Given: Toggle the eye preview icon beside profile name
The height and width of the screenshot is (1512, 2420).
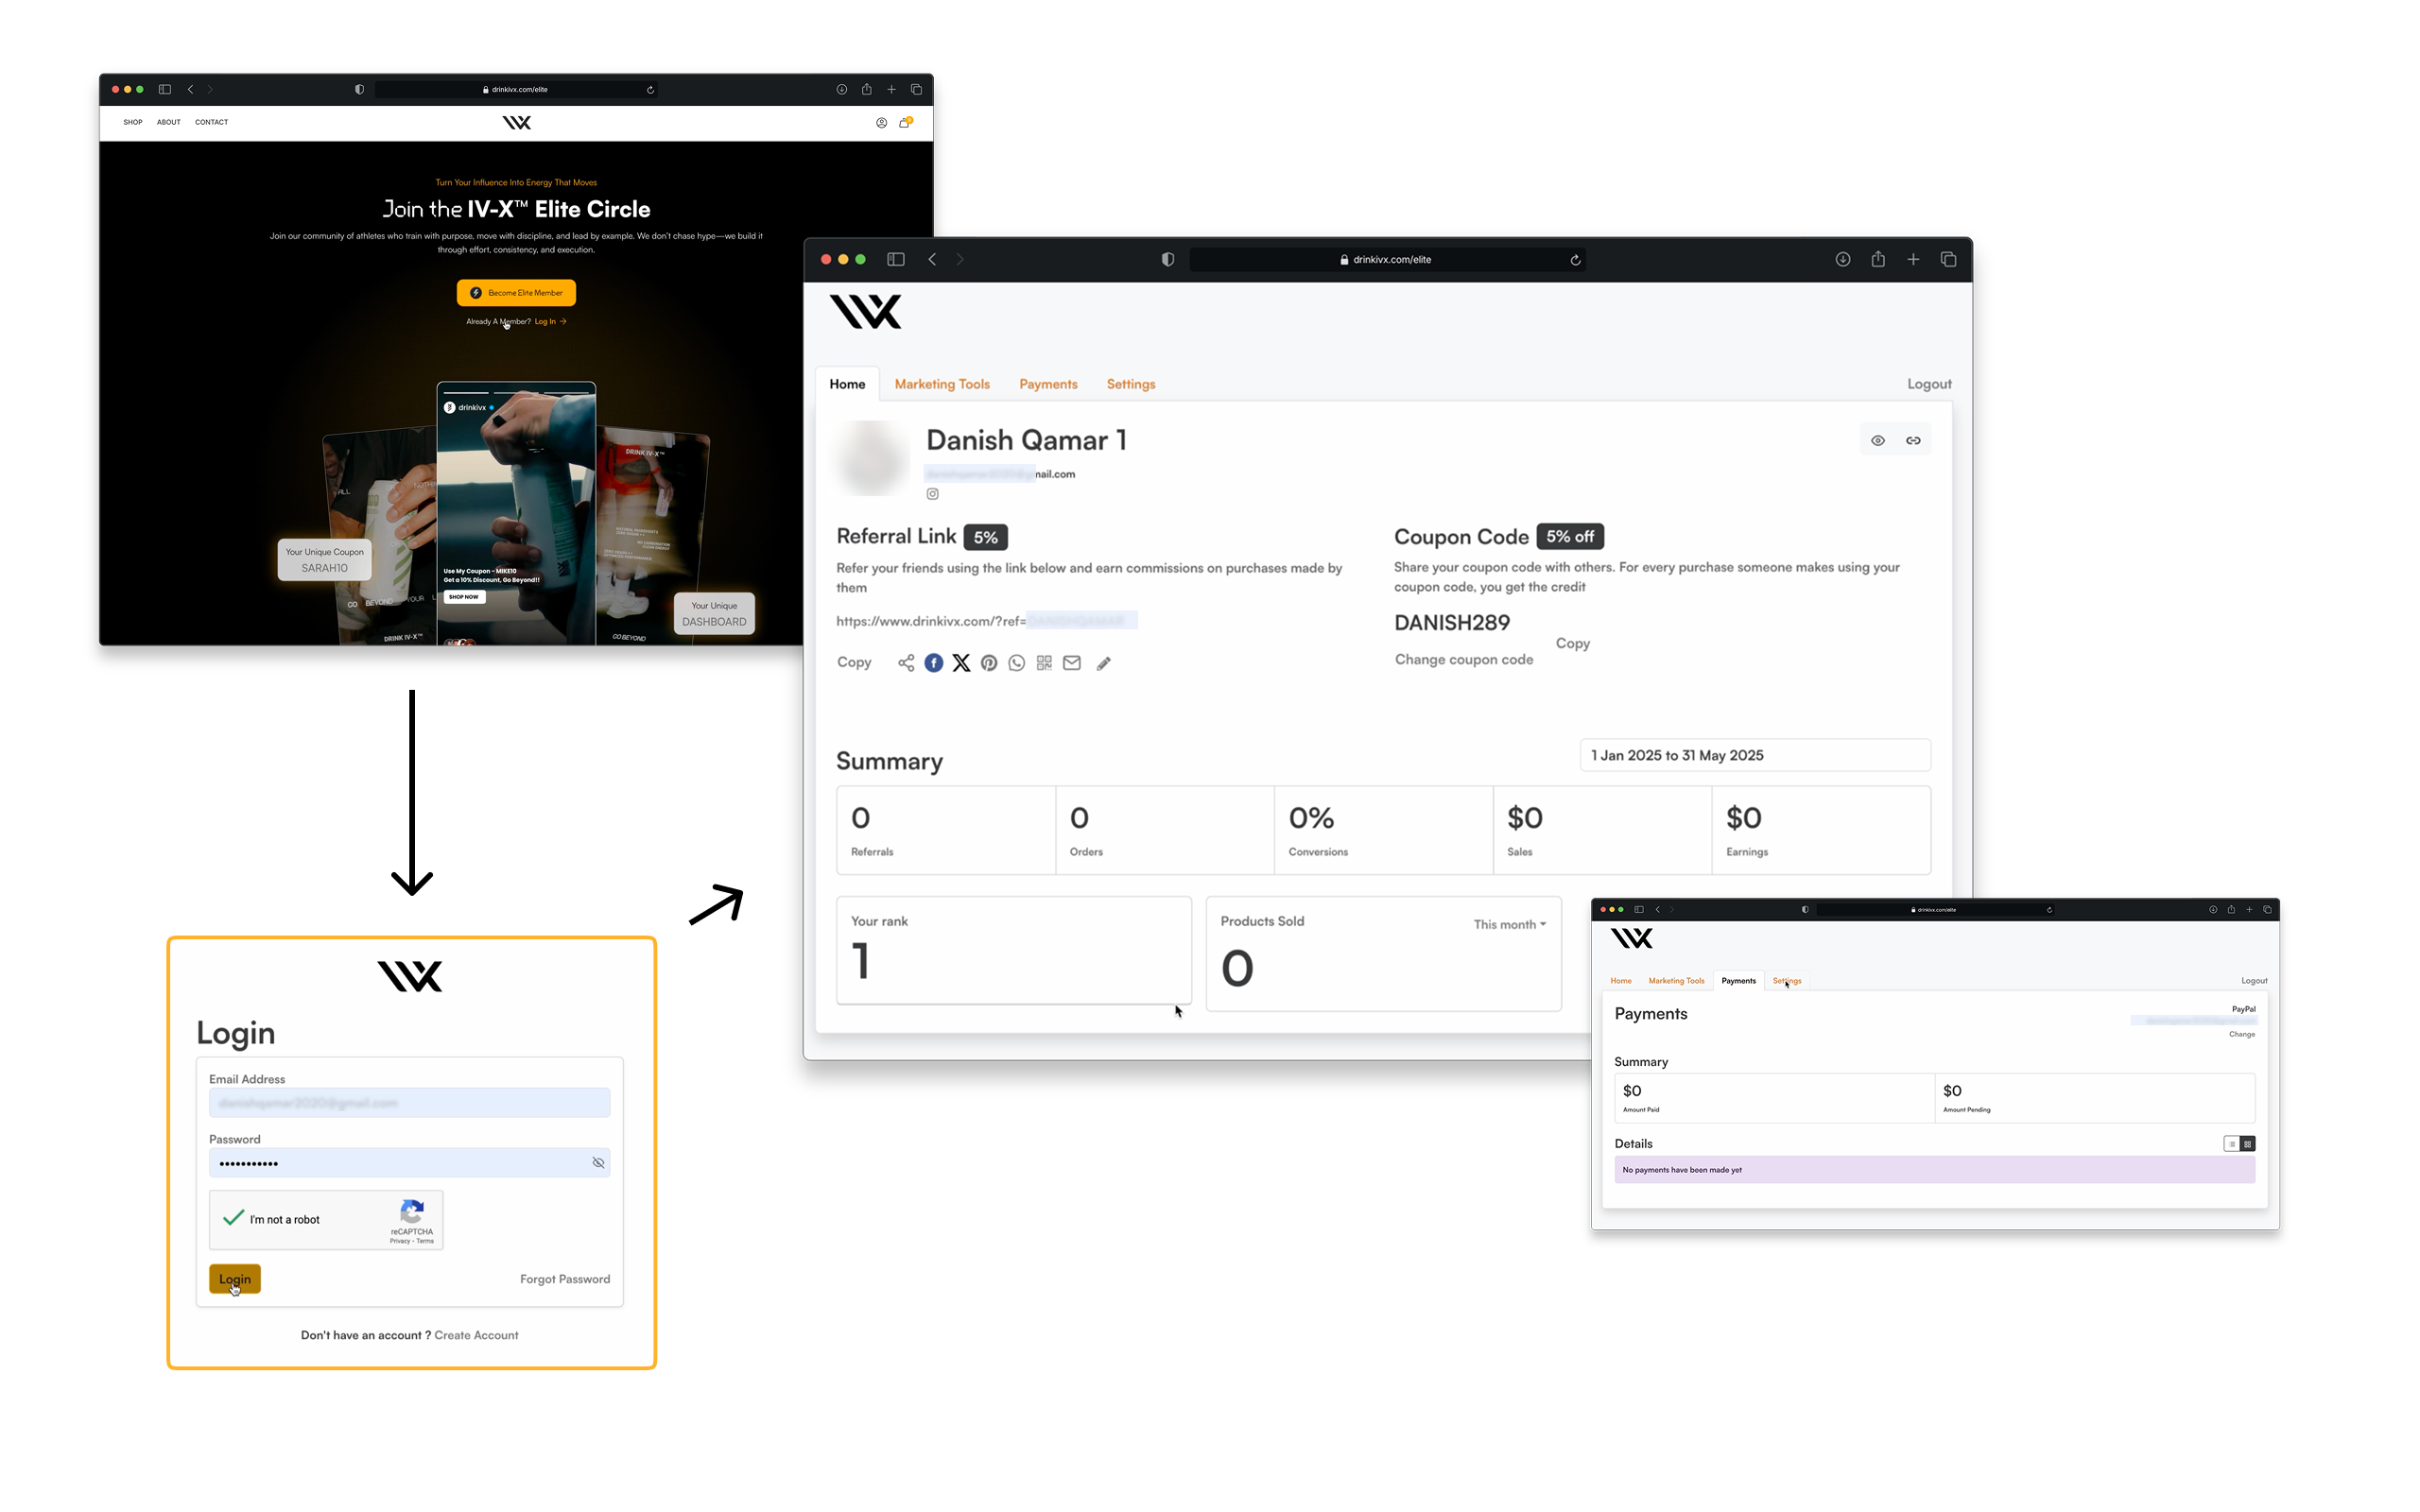Looking at the screenshot, I should [1878, 440].
